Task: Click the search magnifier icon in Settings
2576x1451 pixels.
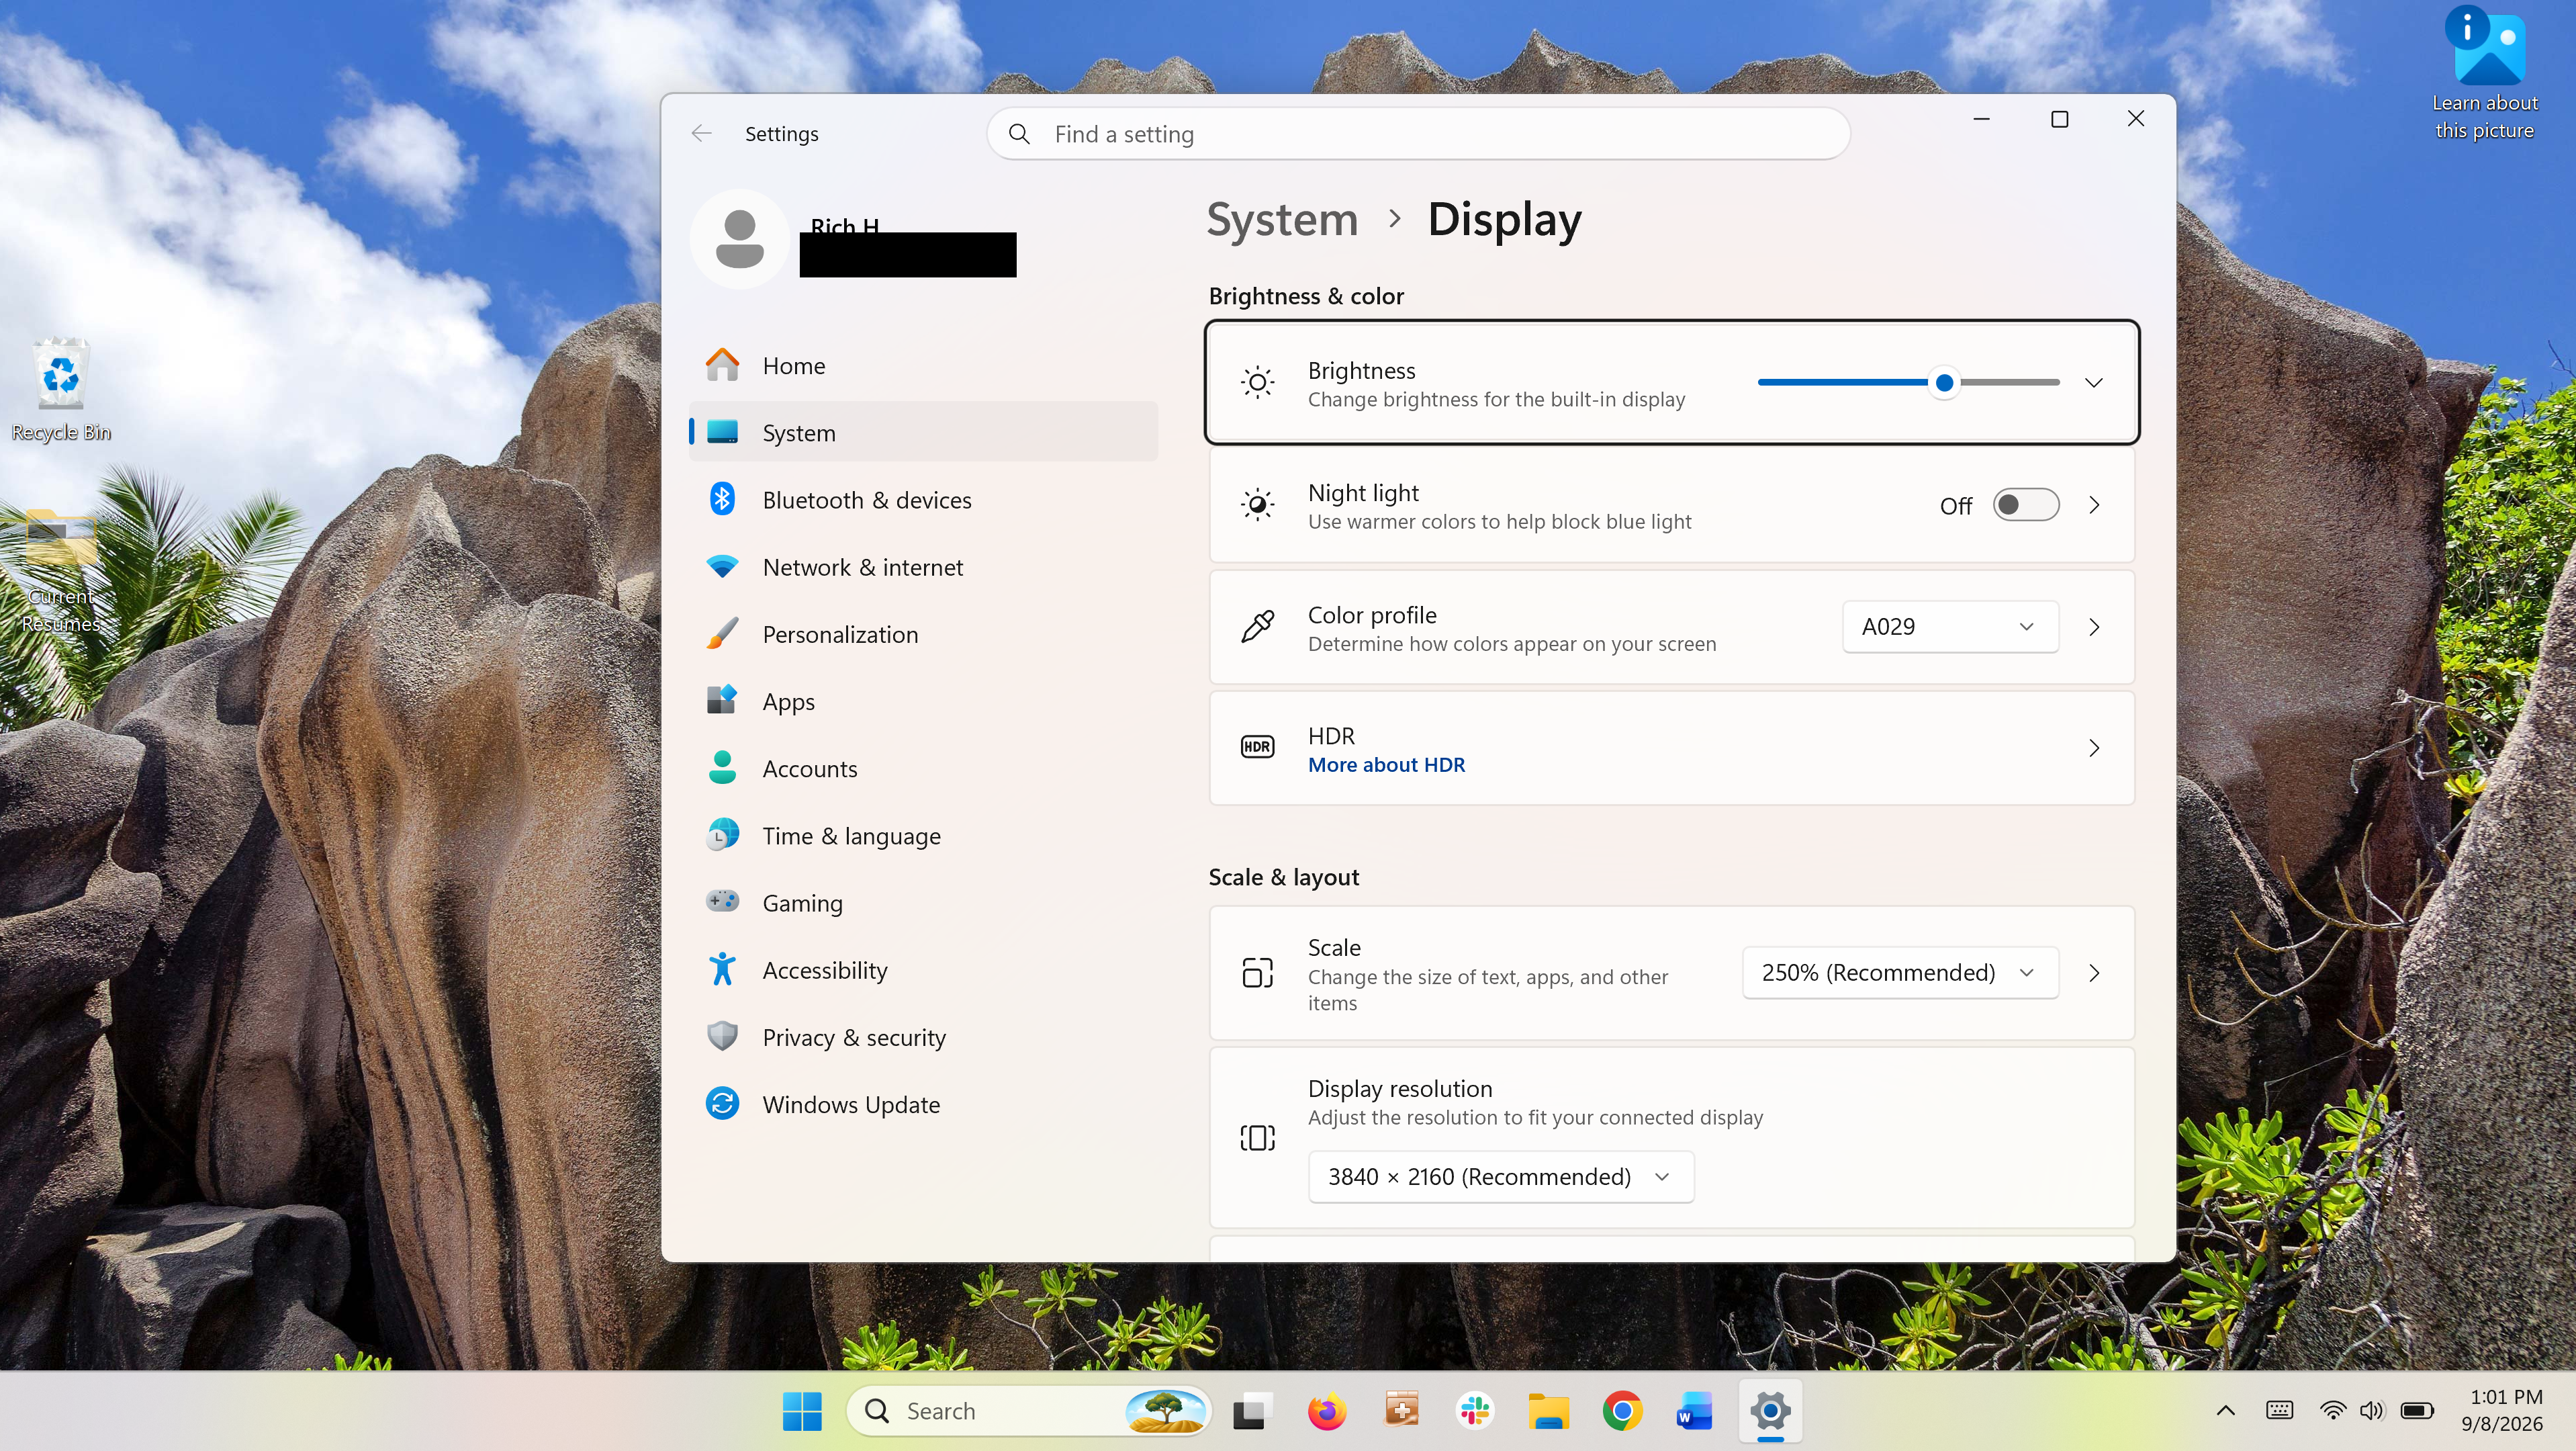Action: [1019, 134]
